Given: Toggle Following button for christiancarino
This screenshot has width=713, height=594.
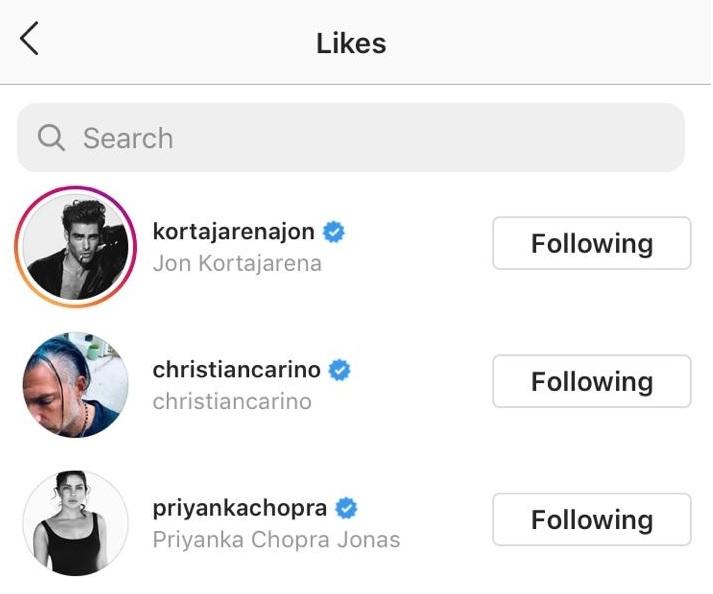Looking at the screenshot, I should pos(591,382).
